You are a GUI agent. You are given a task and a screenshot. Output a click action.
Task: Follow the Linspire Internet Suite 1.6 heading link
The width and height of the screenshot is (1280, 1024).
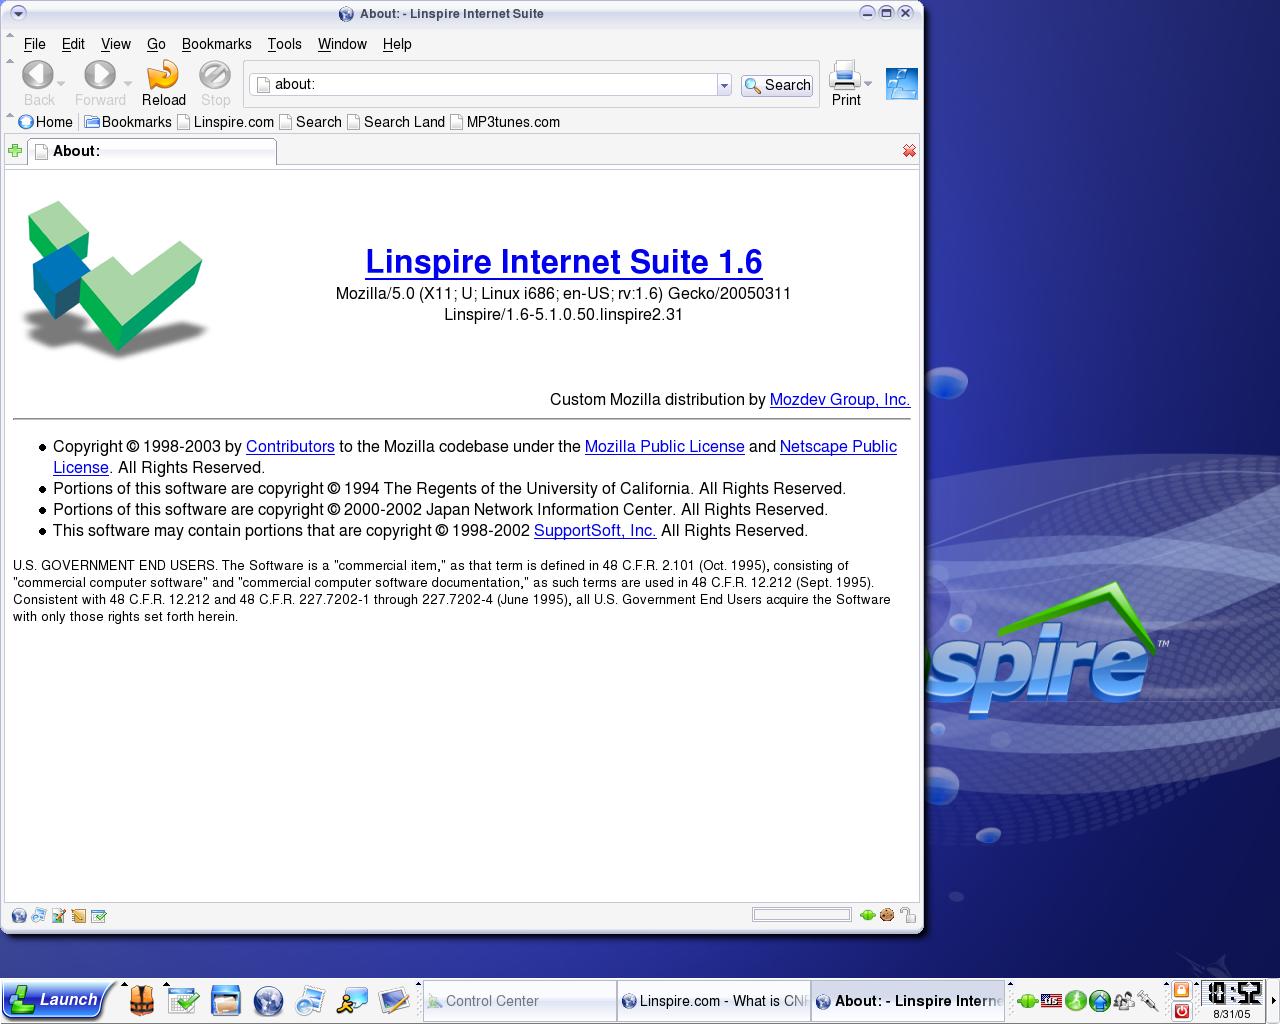click(564, 262)
